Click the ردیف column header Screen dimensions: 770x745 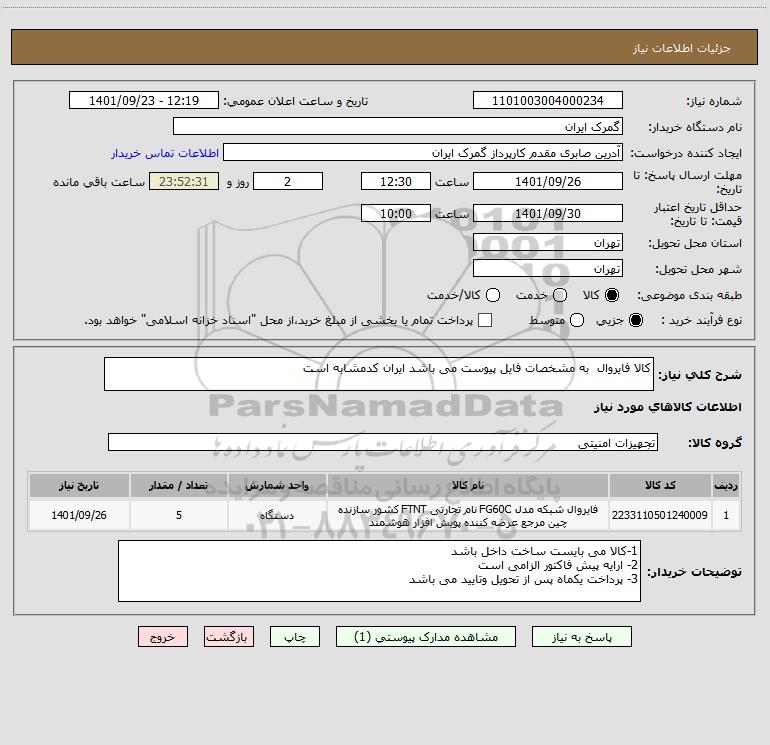[726, 485]
